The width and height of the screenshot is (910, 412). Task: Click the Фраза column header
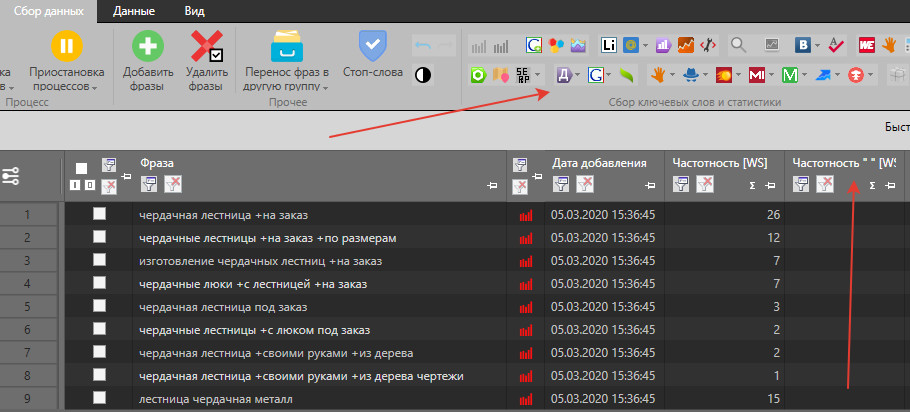(157, 163)
